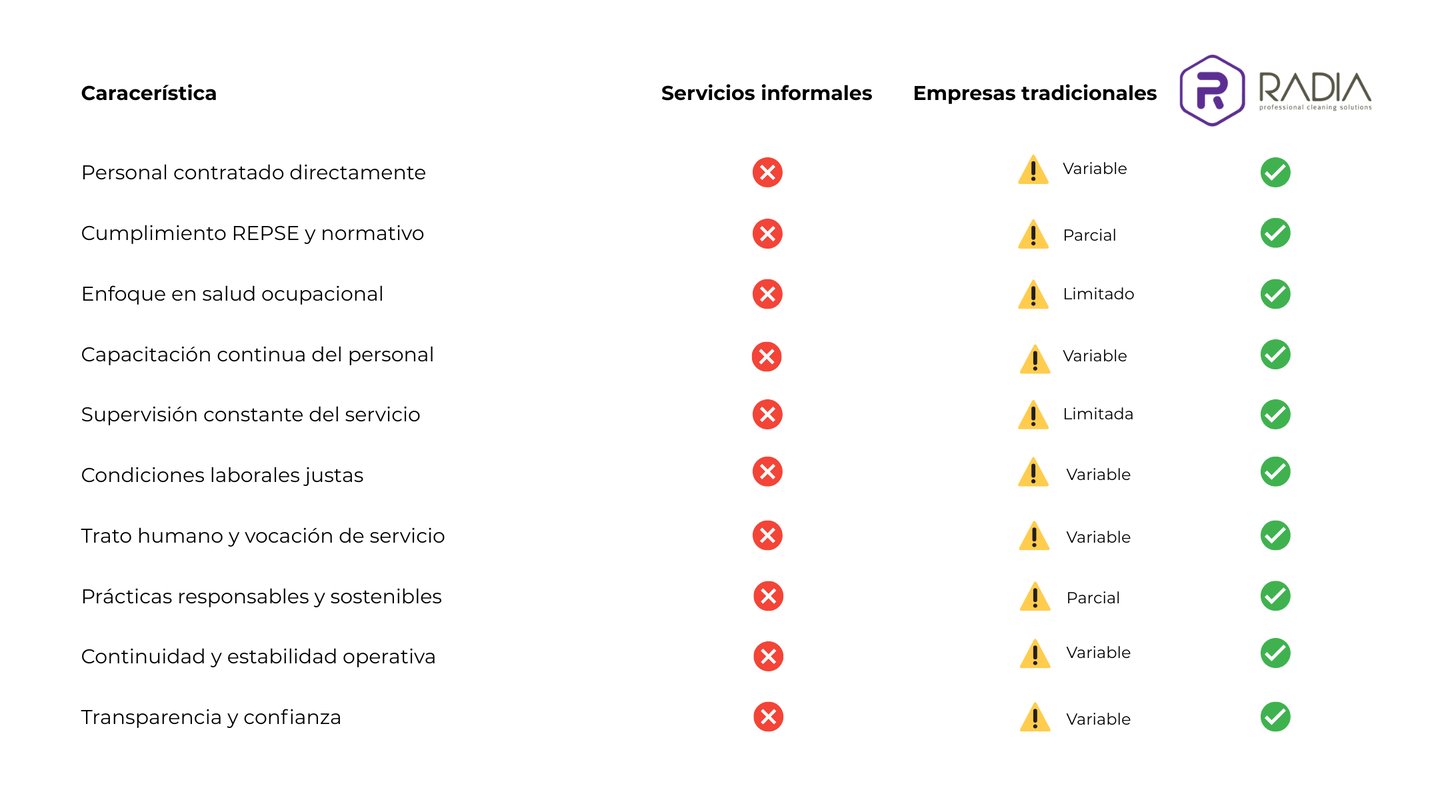Viewport: 1440px width, 810px height.
Task: Click red X for Transparencia y confianza
Action: pyautogui.click(x=767, y=717)
